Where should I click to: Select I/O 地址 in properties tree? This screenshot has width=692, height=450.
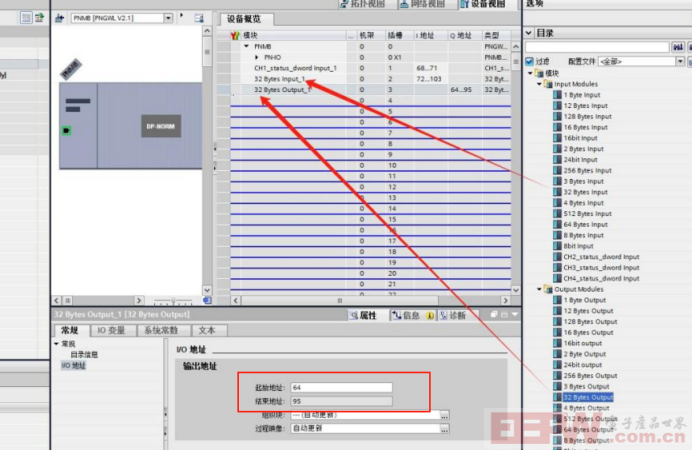point(73,365)
